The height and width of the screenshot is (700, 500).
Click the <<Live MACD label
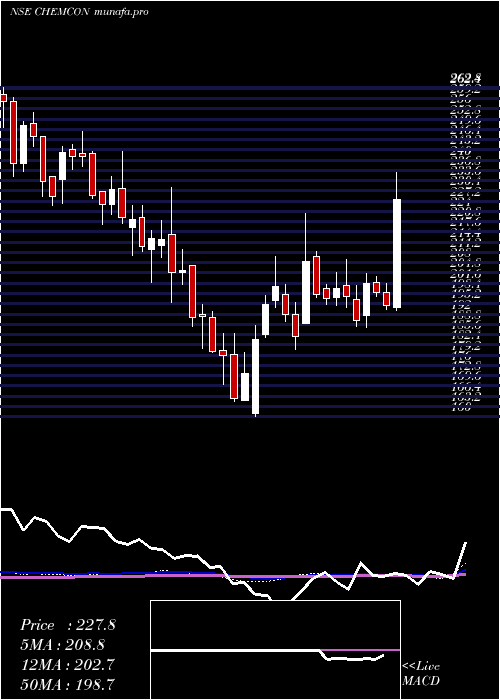(421, 673)
